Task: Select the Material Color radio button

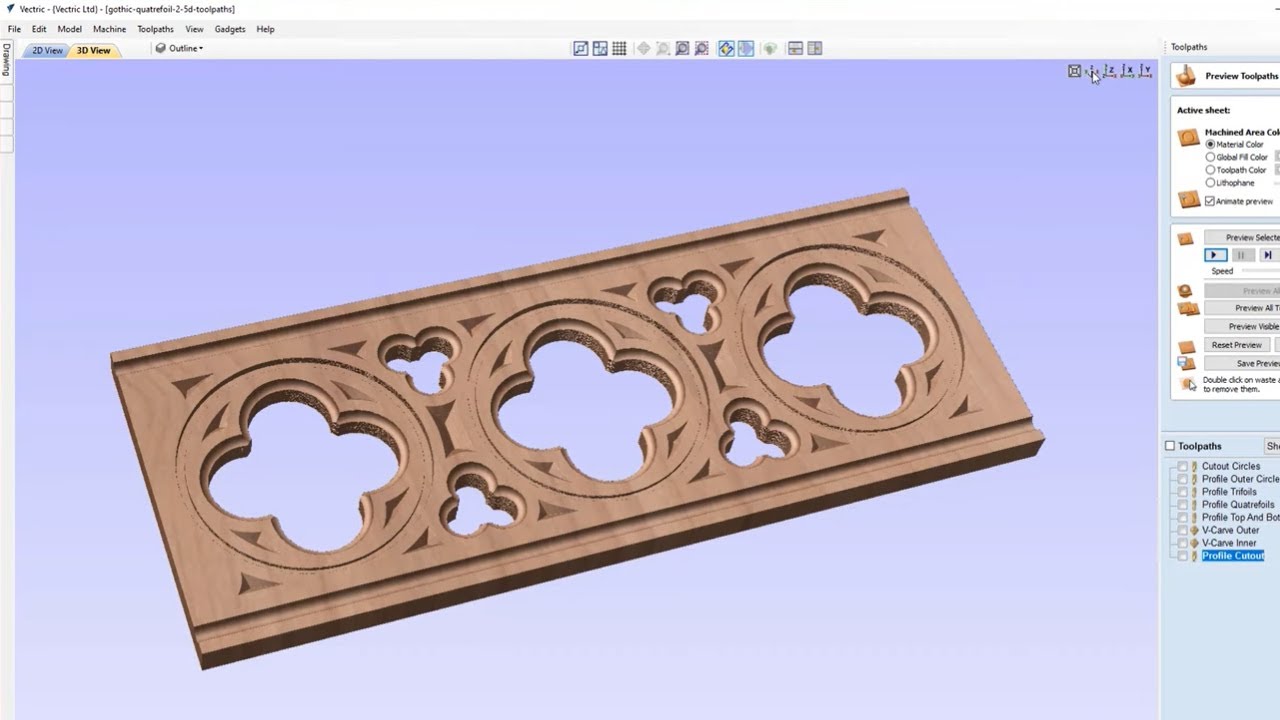Action: tap(1210, 144)
